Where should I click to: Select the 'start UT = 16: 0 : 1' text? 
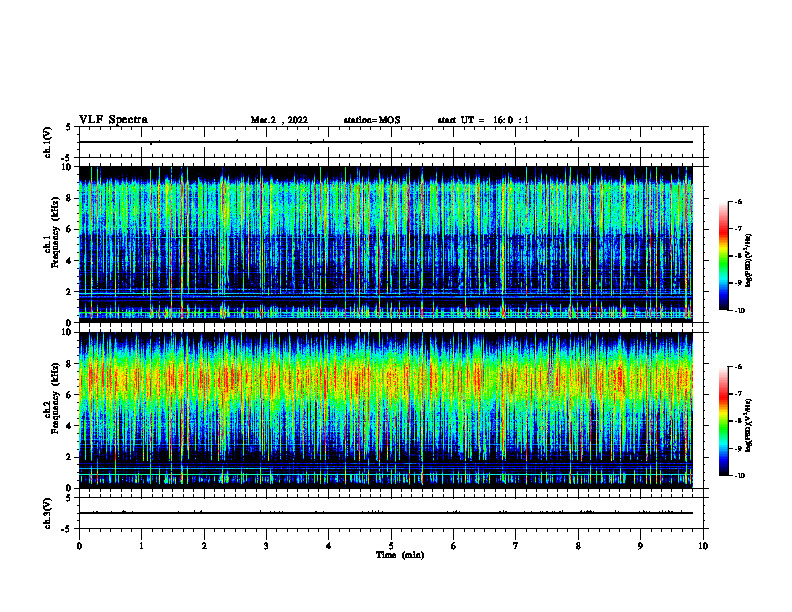(x=483, y=120)
